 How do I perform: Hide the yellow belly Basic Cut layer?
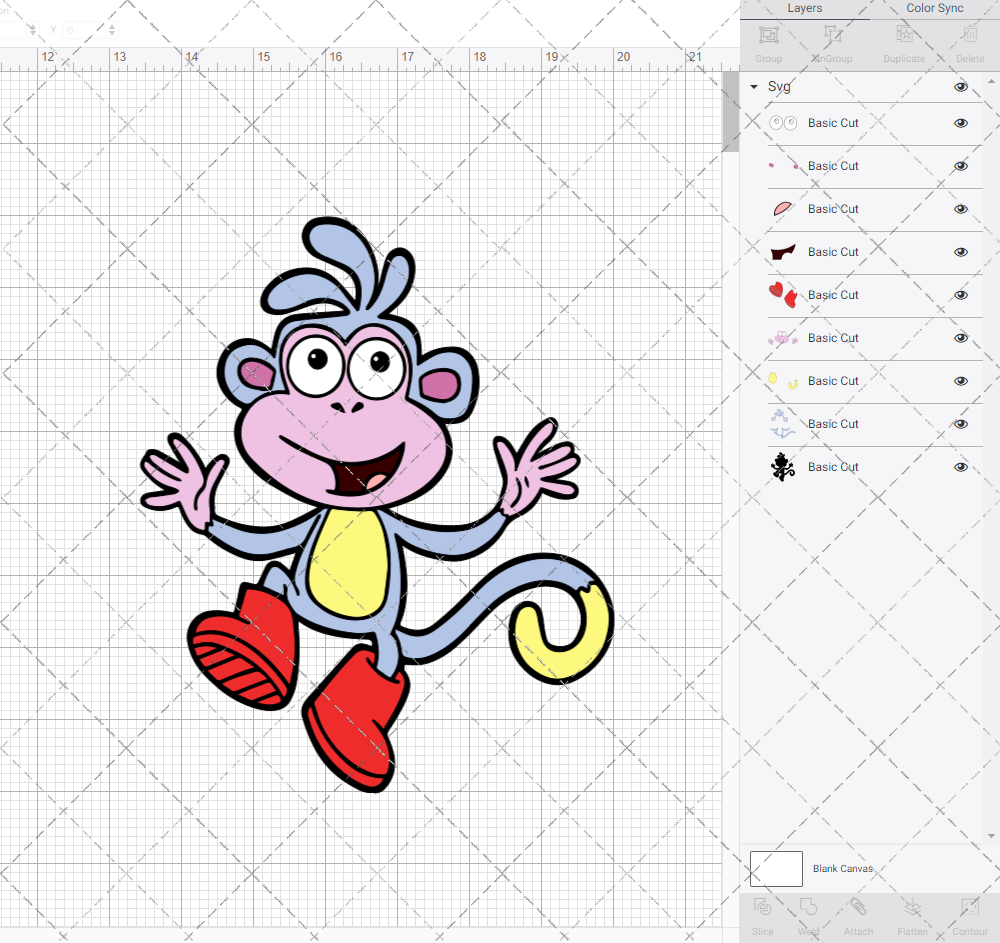pyautogui.click(x=960, y=381)
